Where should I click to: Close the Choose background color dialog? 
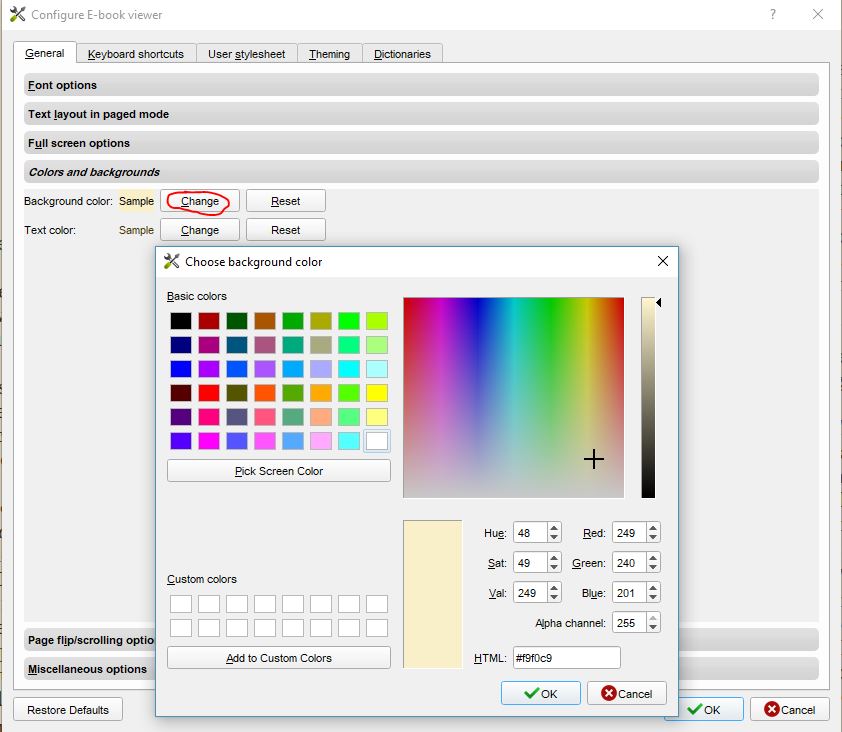pos(662,262)
